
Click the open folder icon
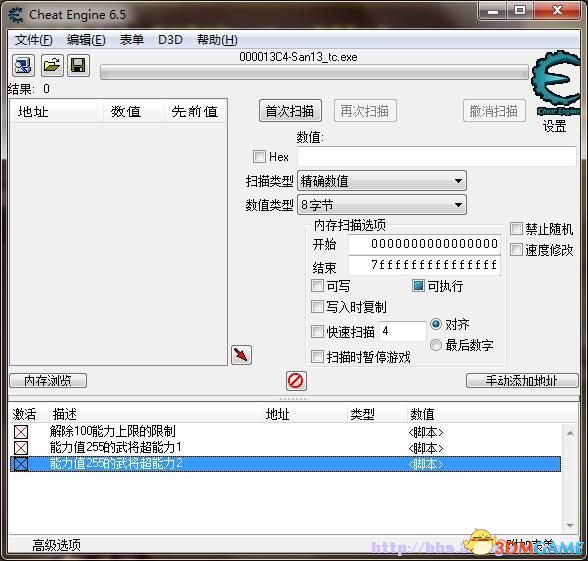tap(52, 66)
